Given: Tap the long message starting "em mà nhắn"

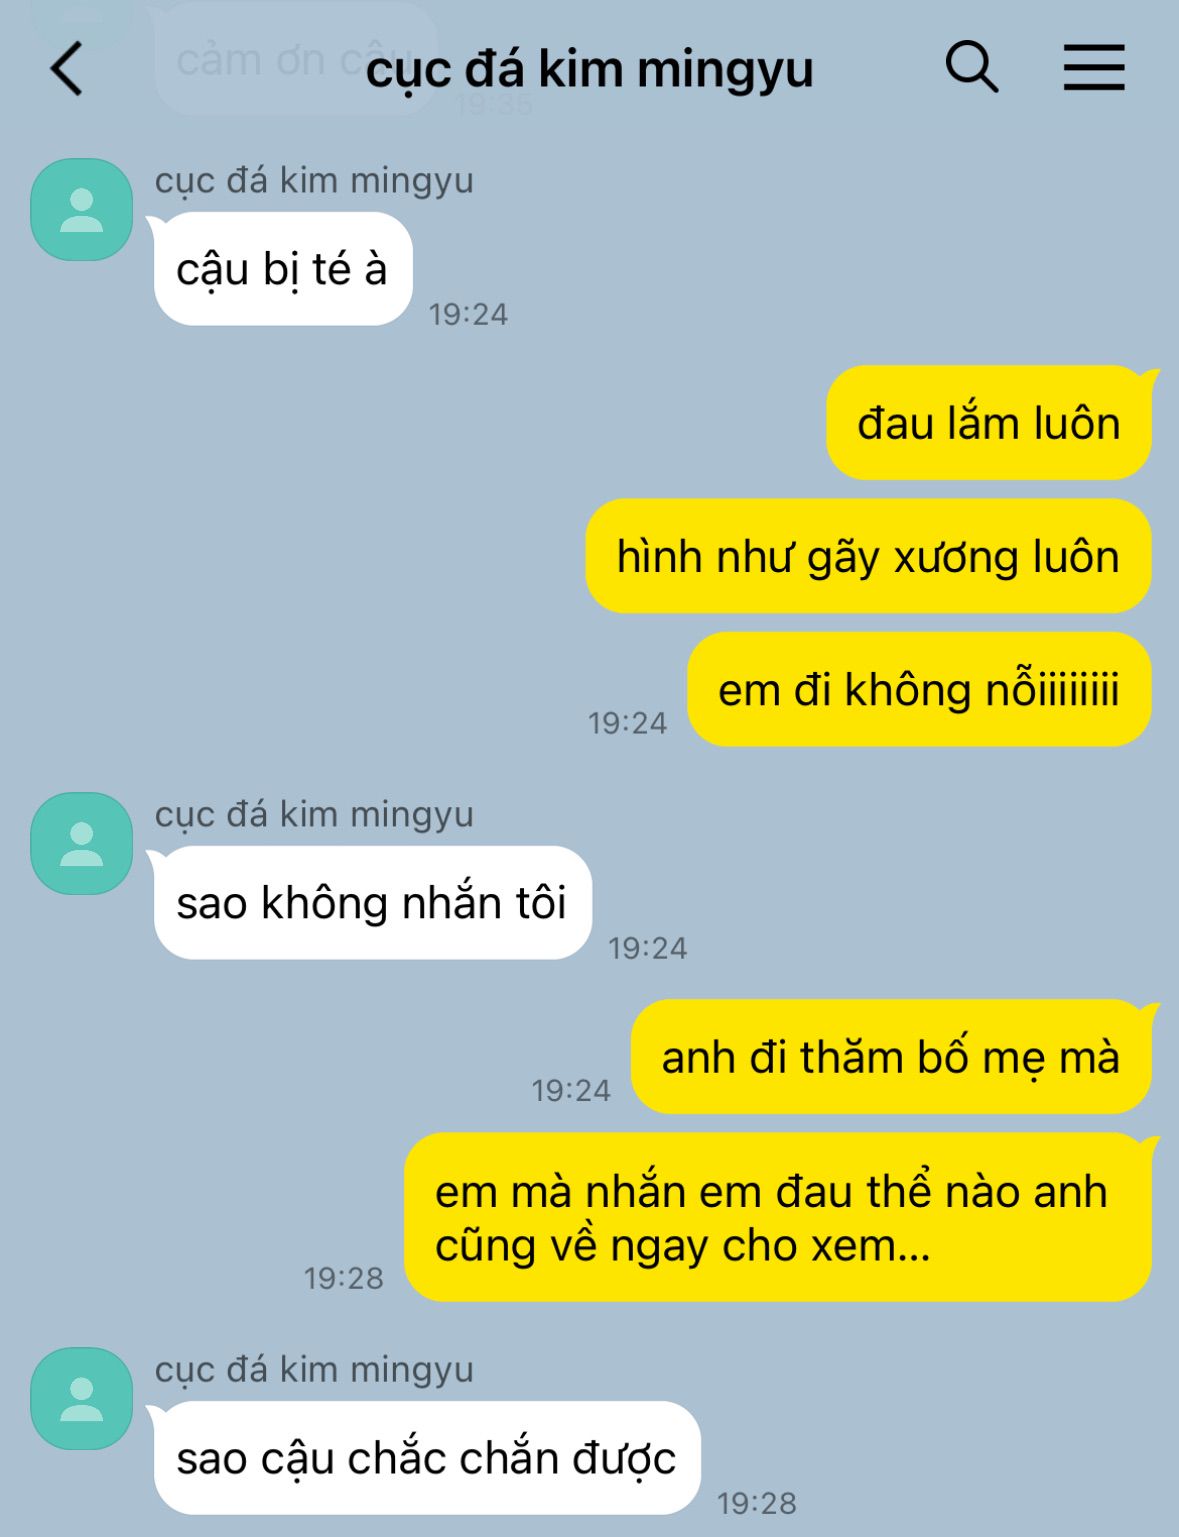Looking at the screenshot, I should [778, 1217].
